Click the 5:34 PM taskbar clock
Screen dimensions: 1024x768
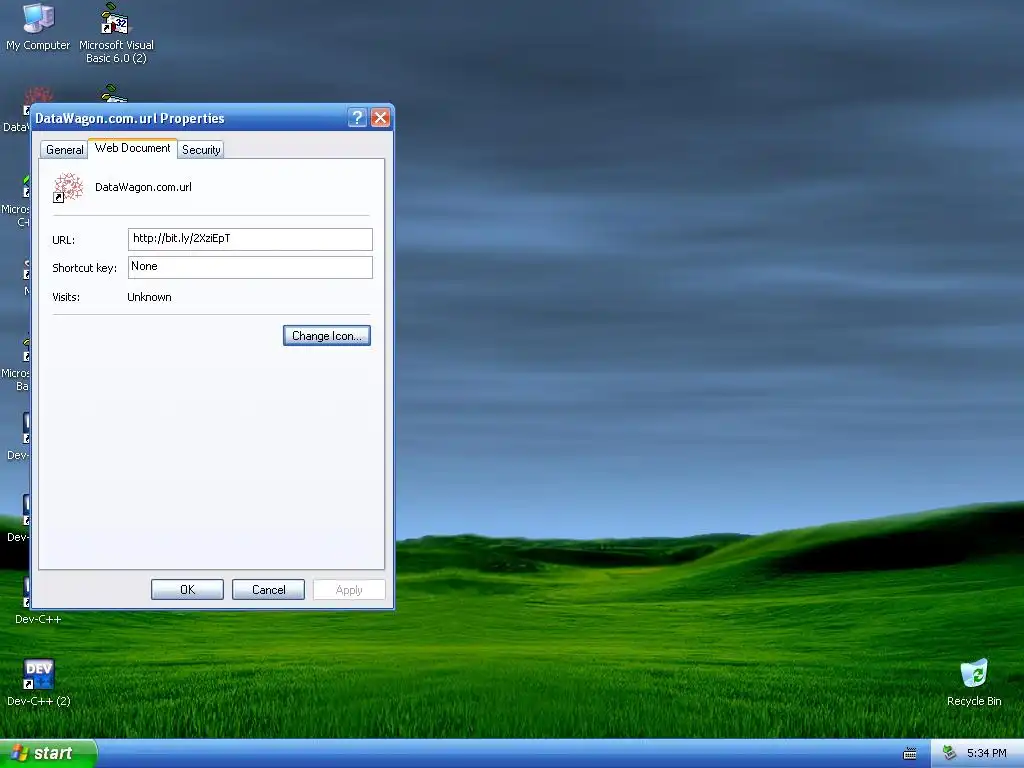pyautogui.click(x=987, y=754)
